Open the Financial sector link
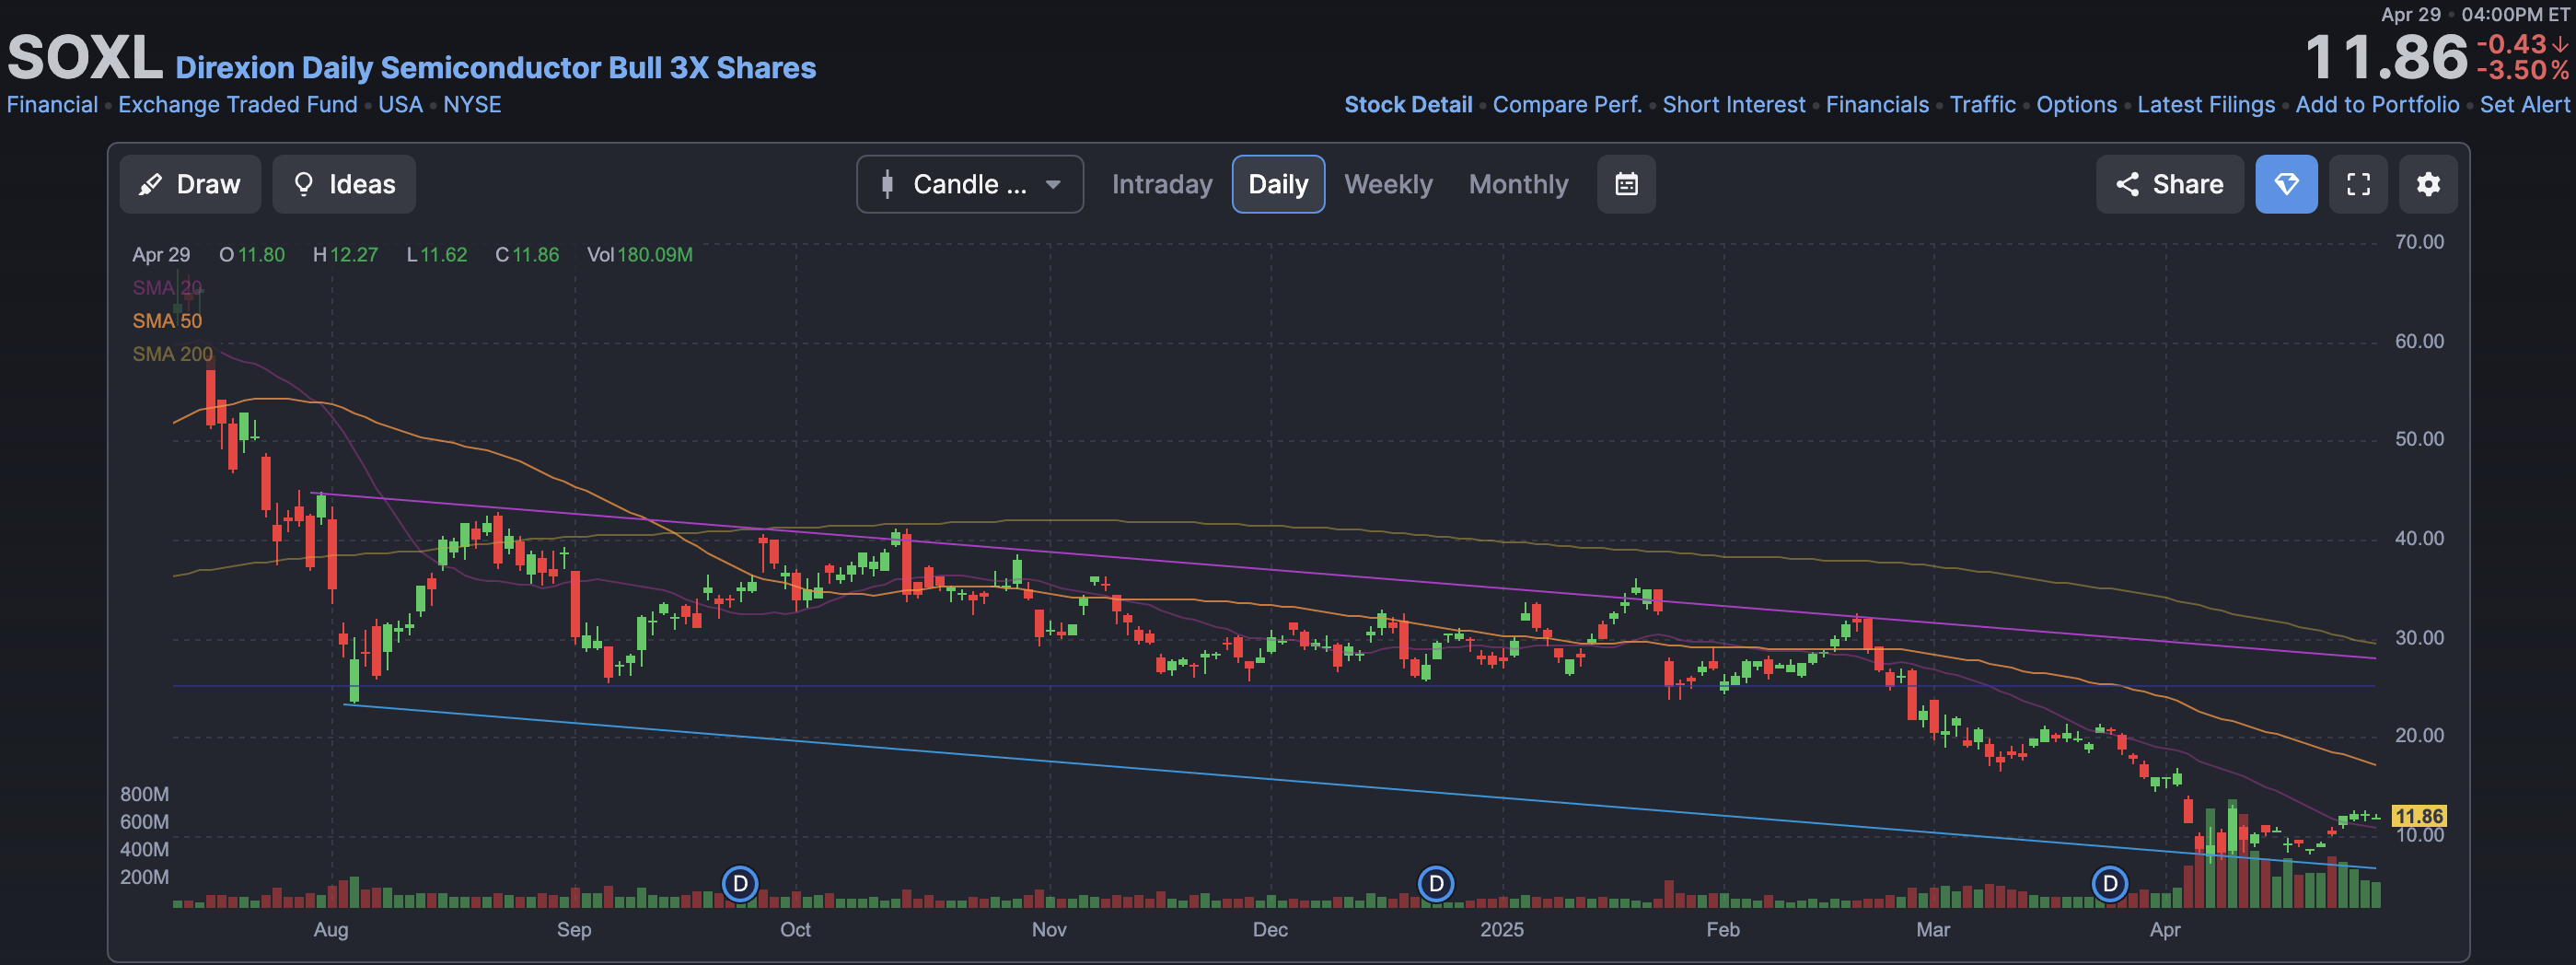Screen dimensions: 2576x965 pos(52,105)
